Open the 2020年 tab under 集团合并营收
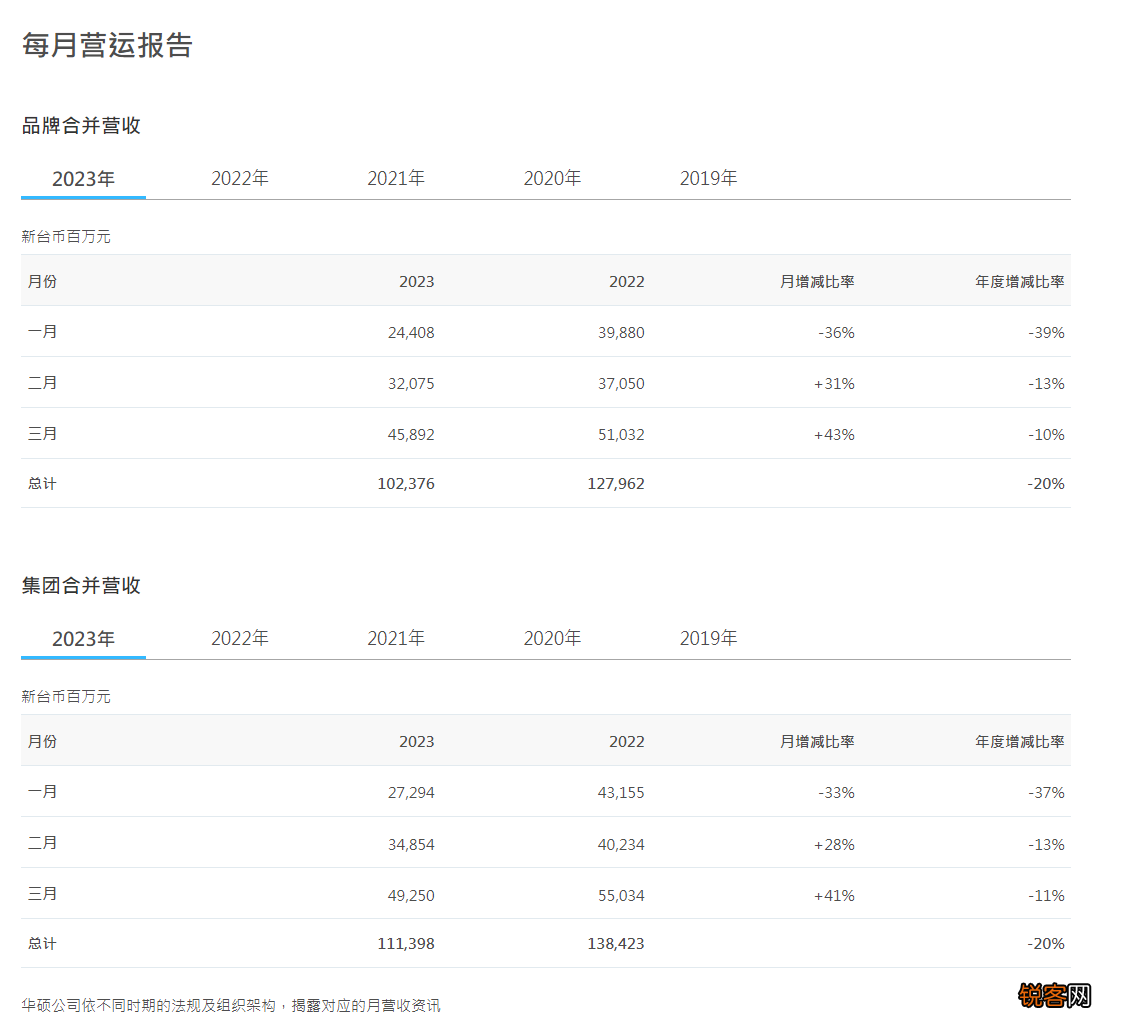 click(x=552, y=638)
